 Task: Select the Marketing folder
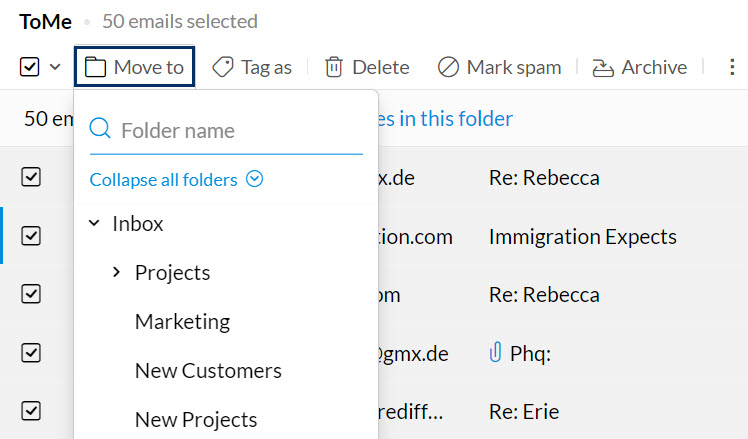click(182, 322)
